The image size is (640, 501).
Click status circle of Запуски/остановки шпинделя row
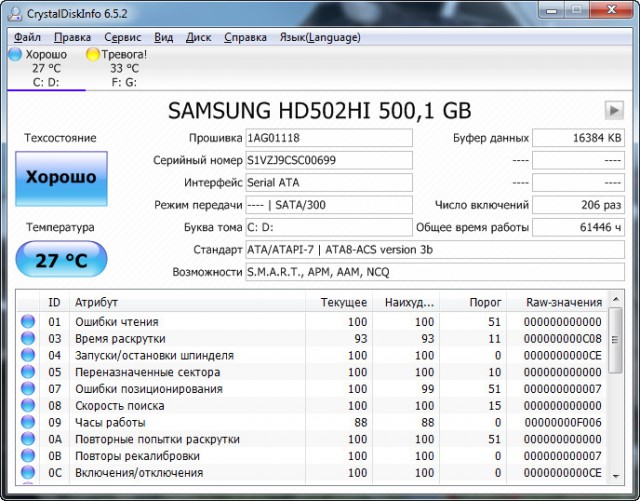[28, 355]
